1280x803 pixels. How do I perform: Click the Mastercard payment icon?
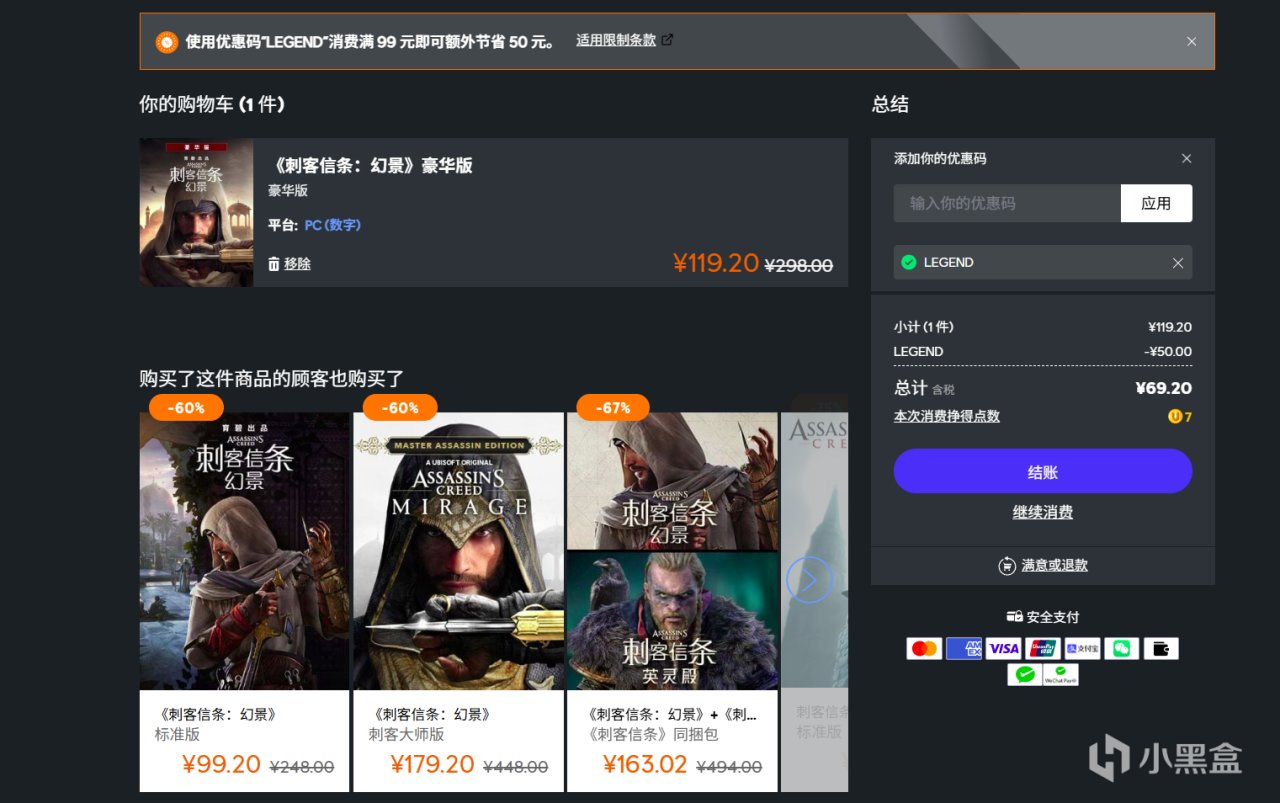925,649
